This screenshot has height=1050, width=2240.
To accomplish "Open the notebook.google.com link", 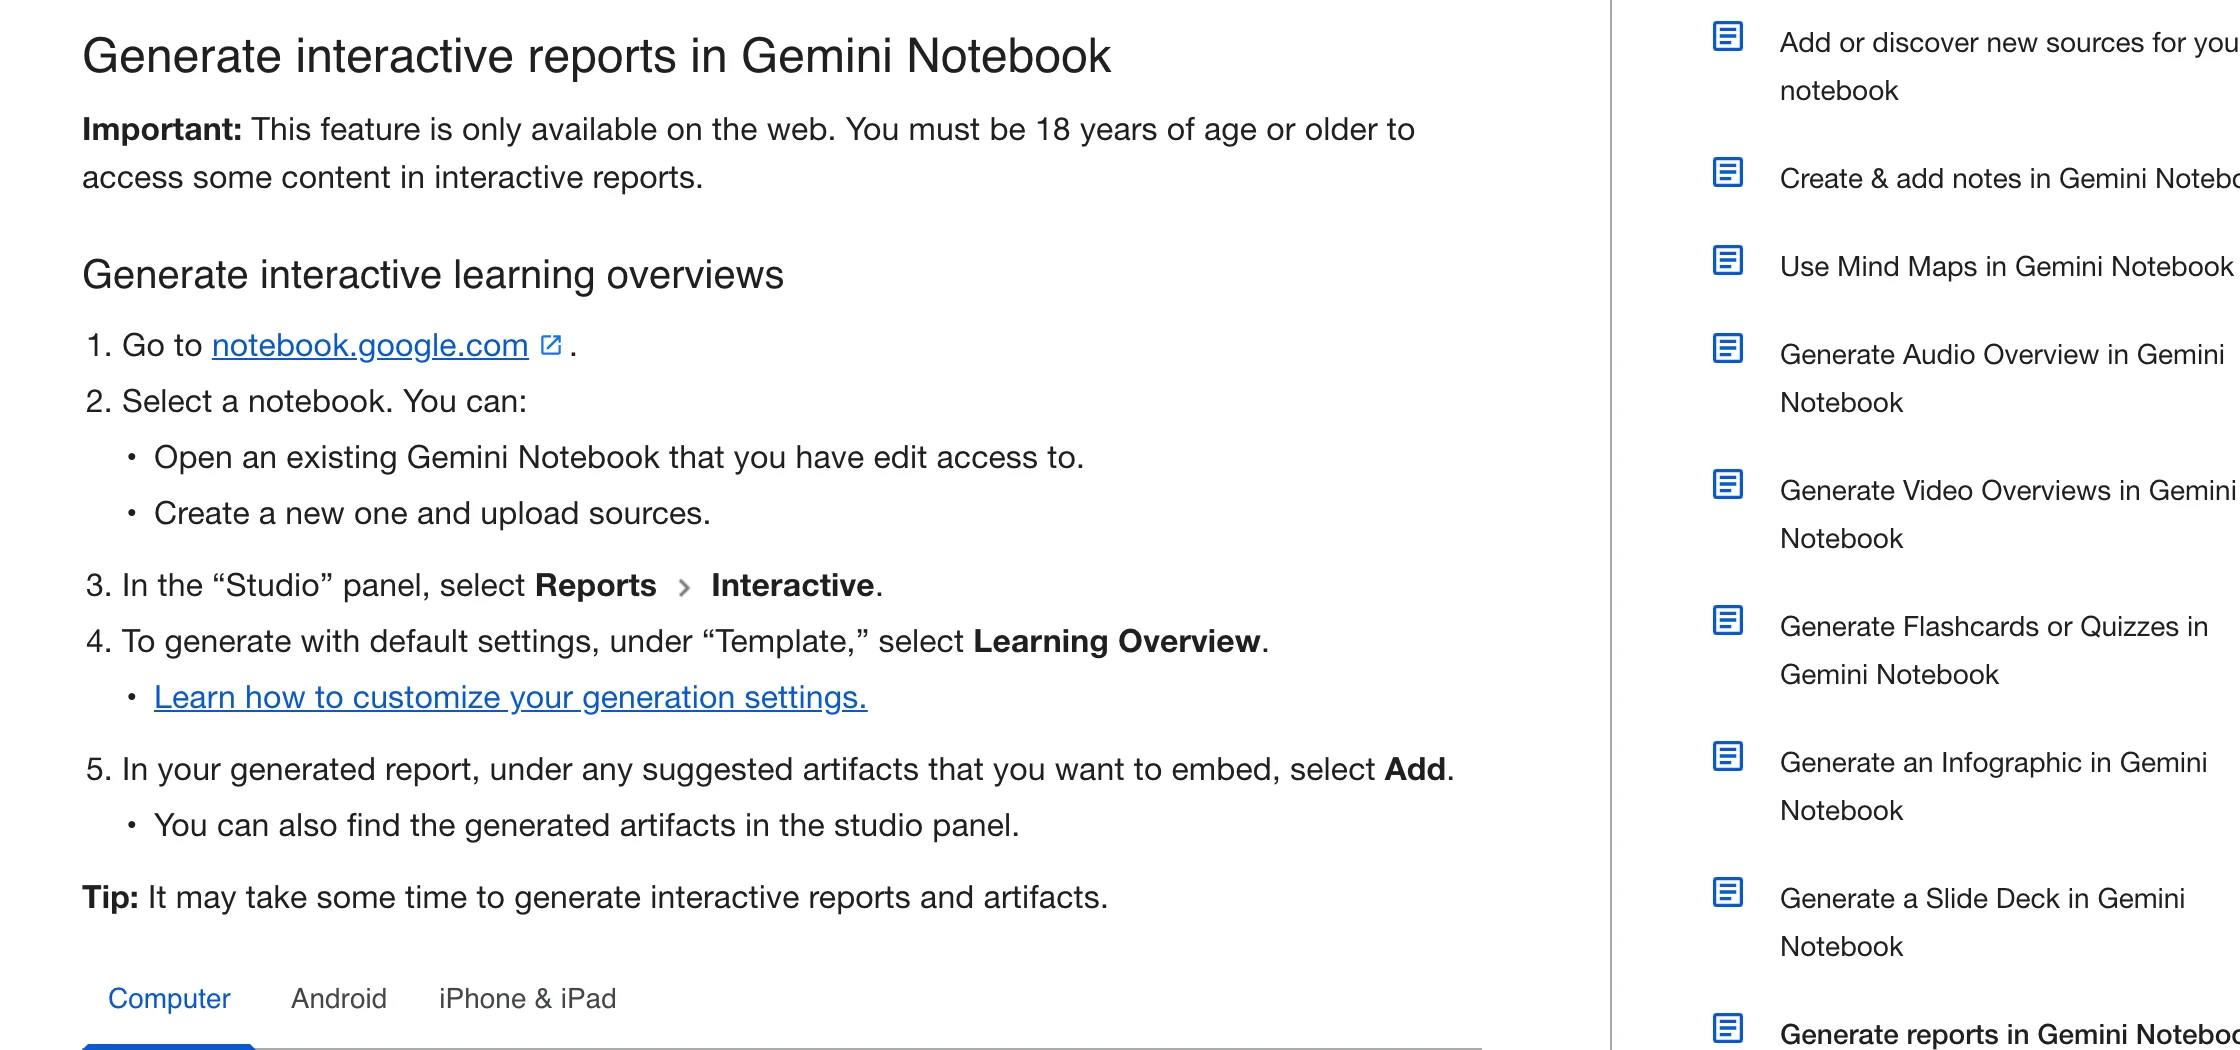I will coord(370,345).
